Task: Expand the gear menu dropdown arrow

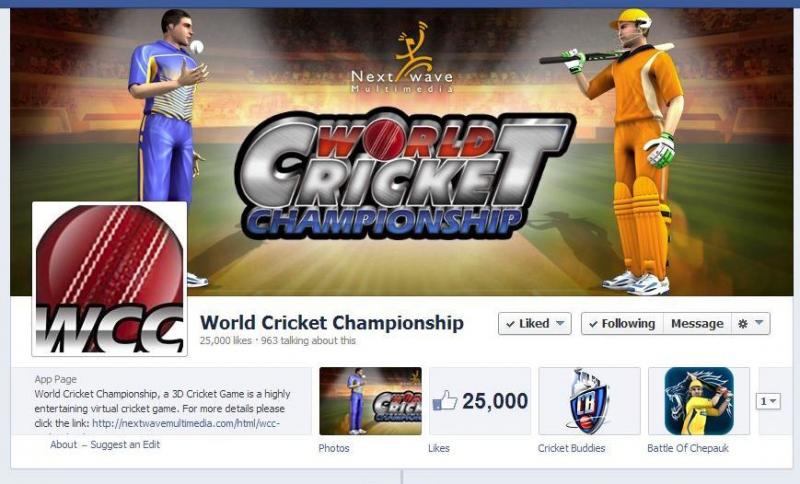Action: [x=759, y=323]
